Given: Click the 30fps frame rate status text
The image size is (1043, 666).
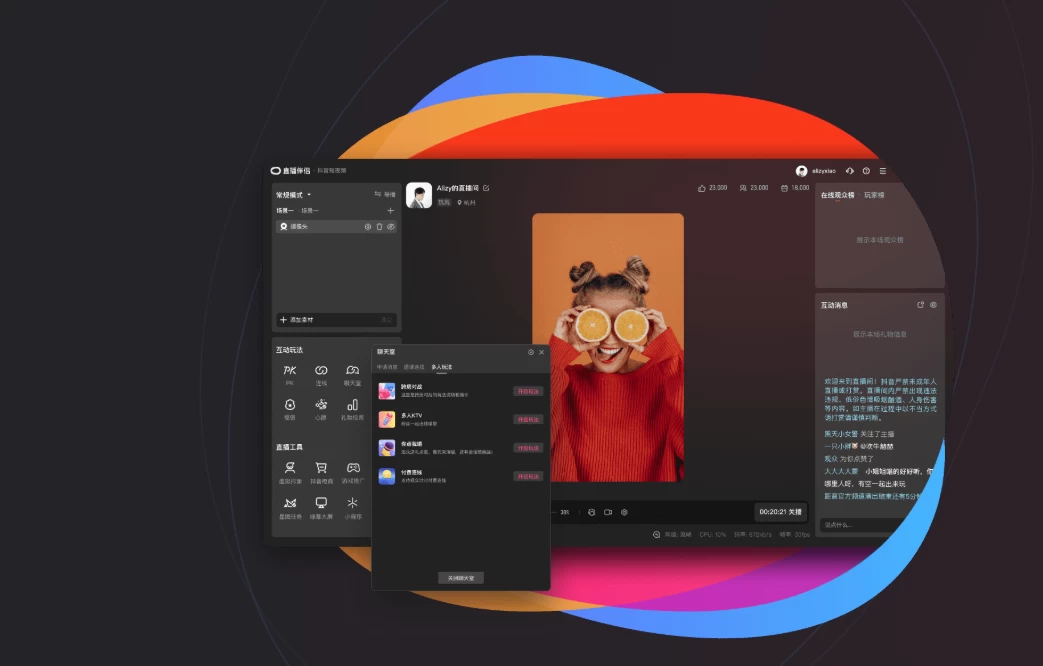Looking at the screenshot, I should tap(795, 534).
